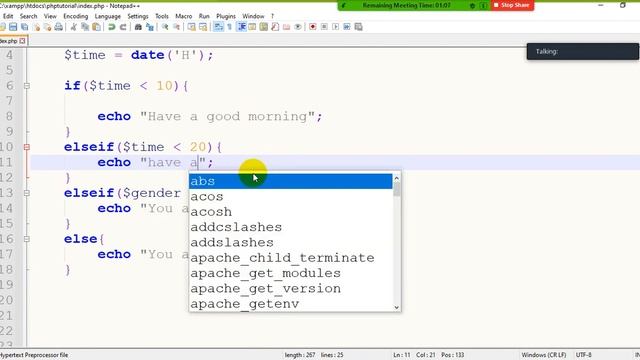Click Run Macro Multiple Times icon
This screenshot has width=640, height=360.
click(347, 27)
